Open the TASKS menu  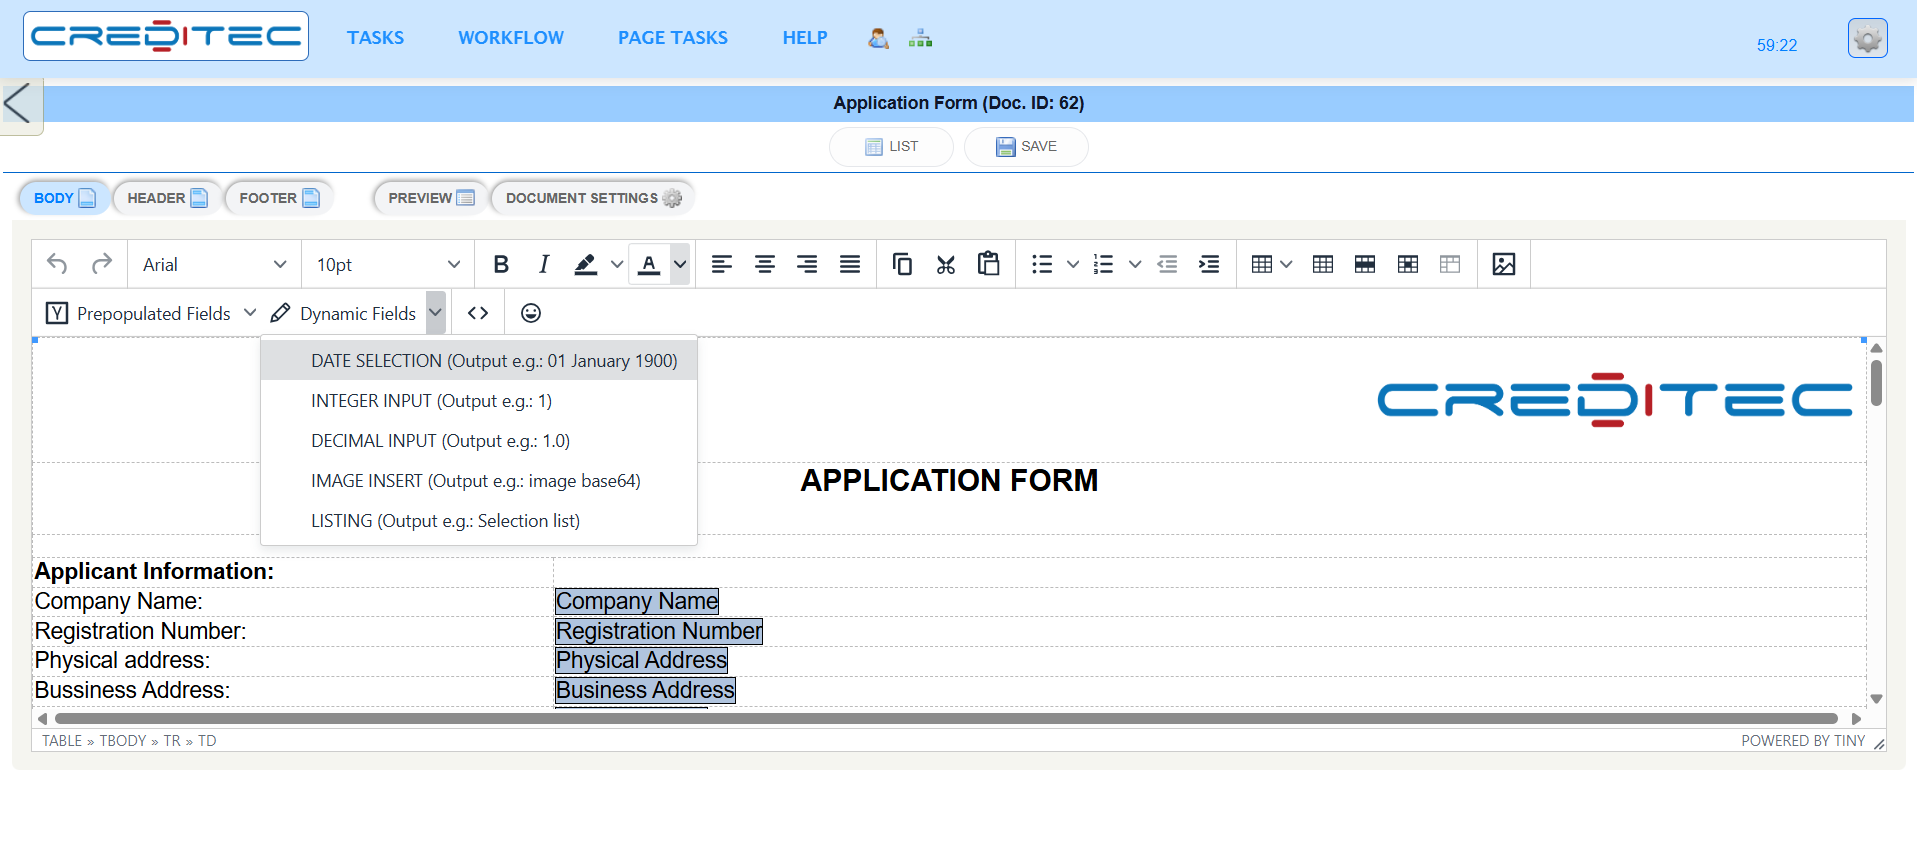[375, 38]
